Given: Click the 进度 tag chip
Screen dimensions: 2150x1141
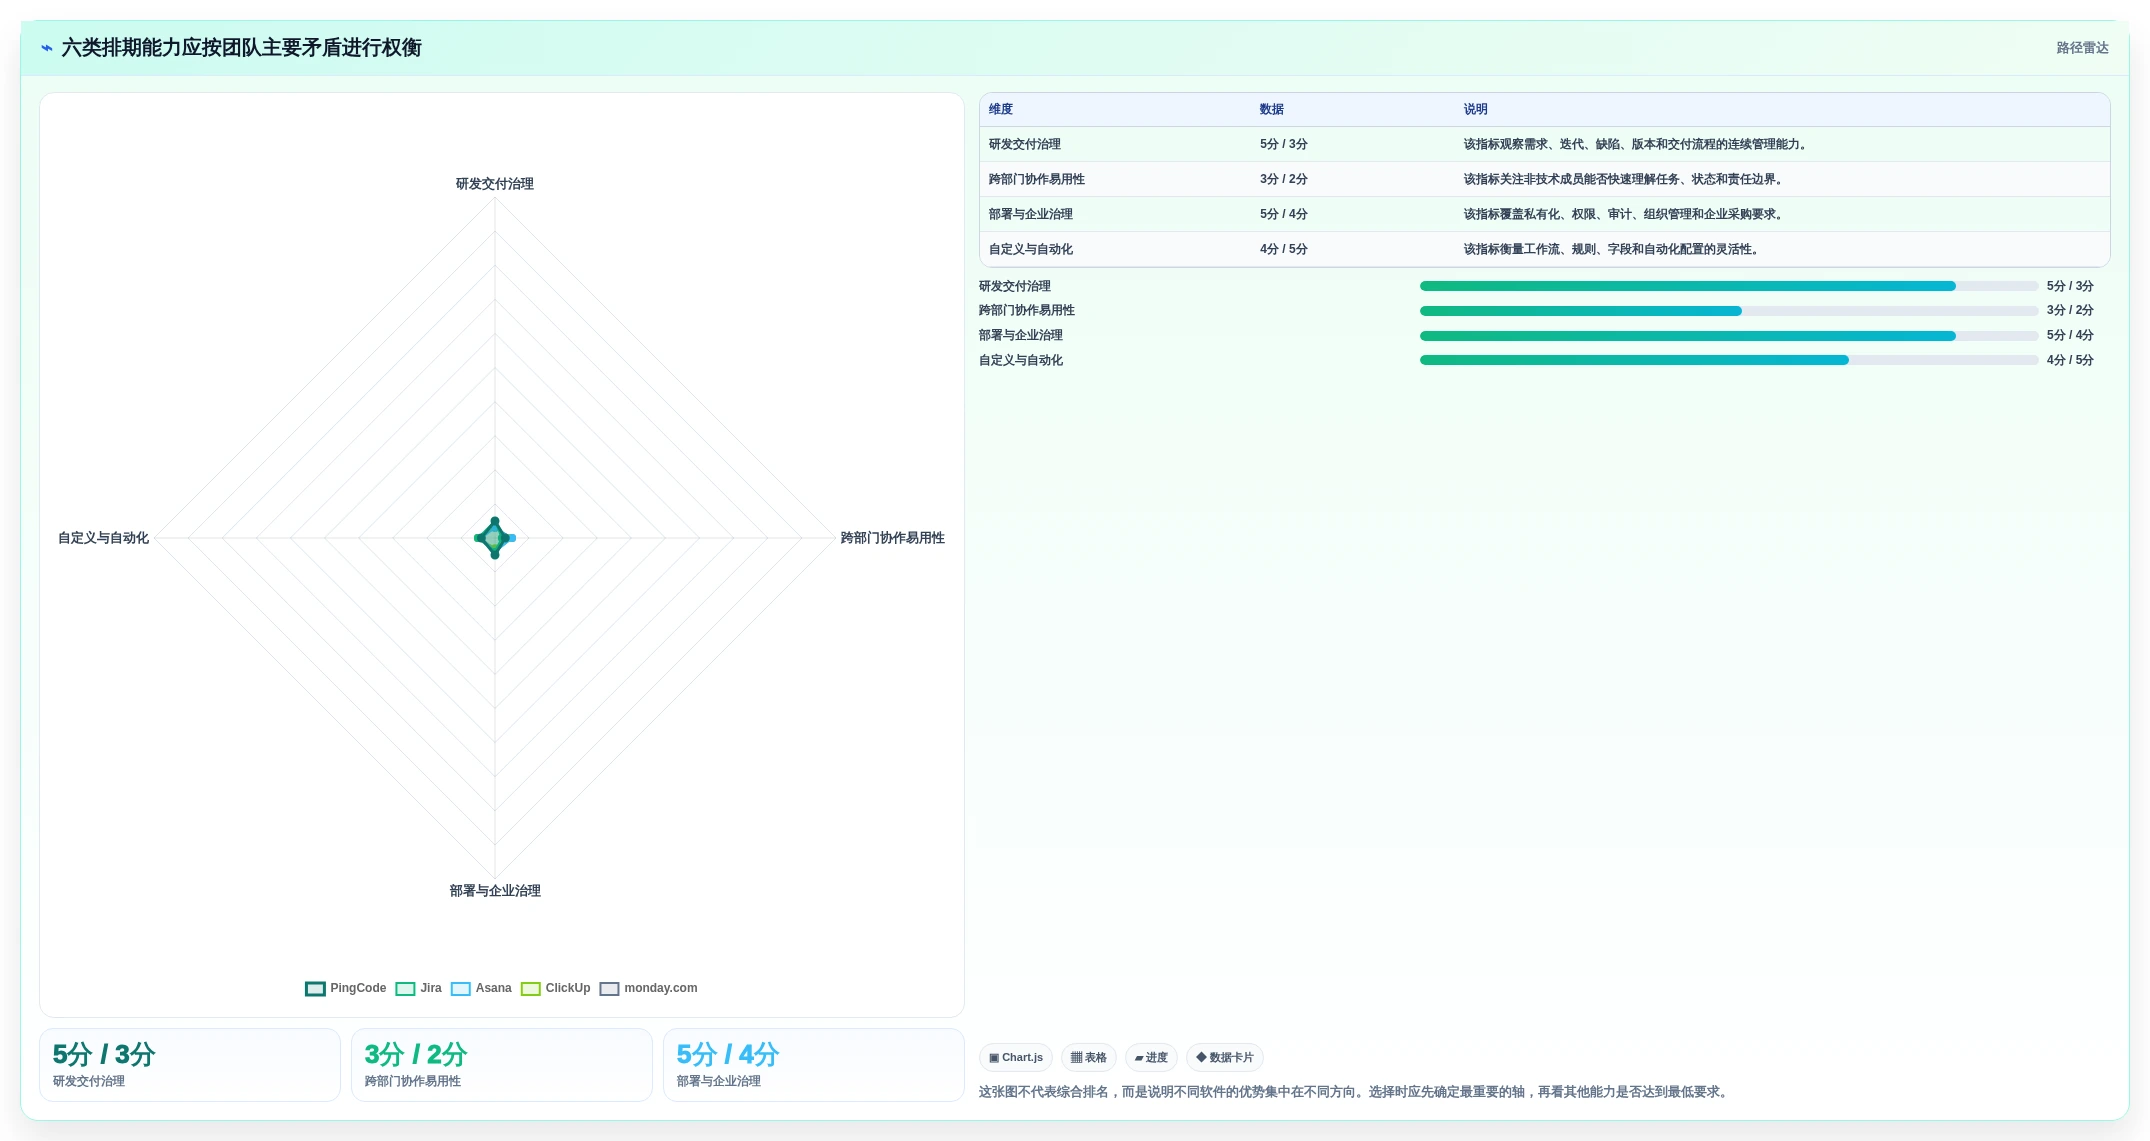Looking at the screenshot, I should coord(1151,1058).
